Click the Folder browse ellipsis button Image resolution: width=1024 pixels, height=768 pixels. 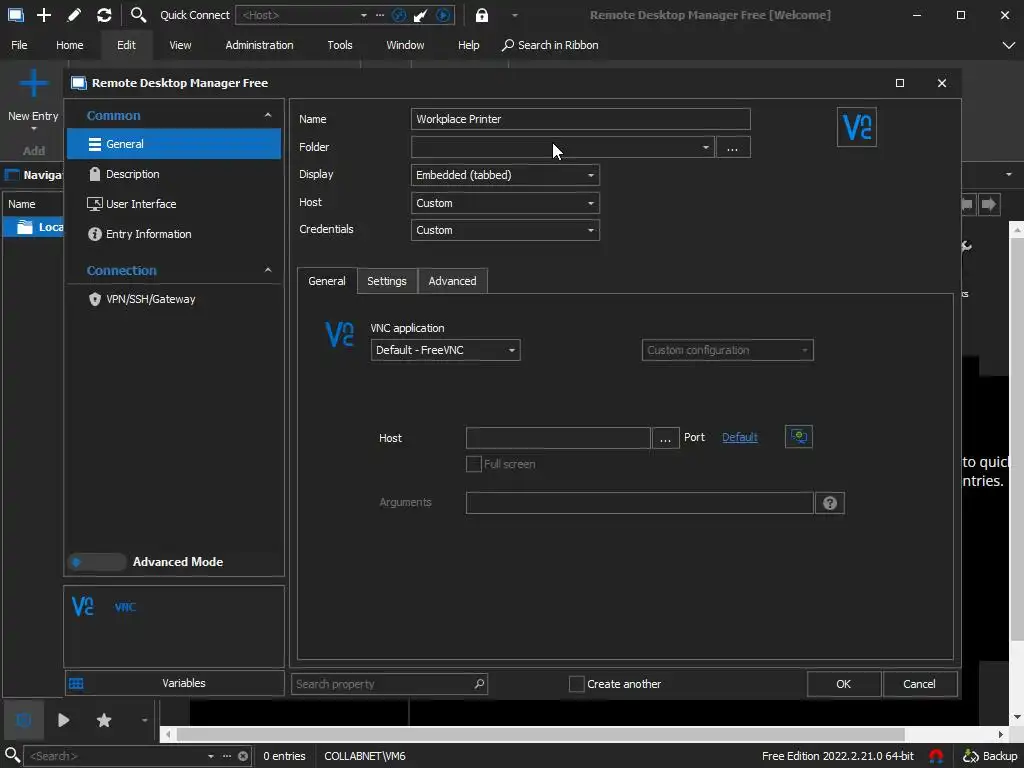click(x=733, y=148)
